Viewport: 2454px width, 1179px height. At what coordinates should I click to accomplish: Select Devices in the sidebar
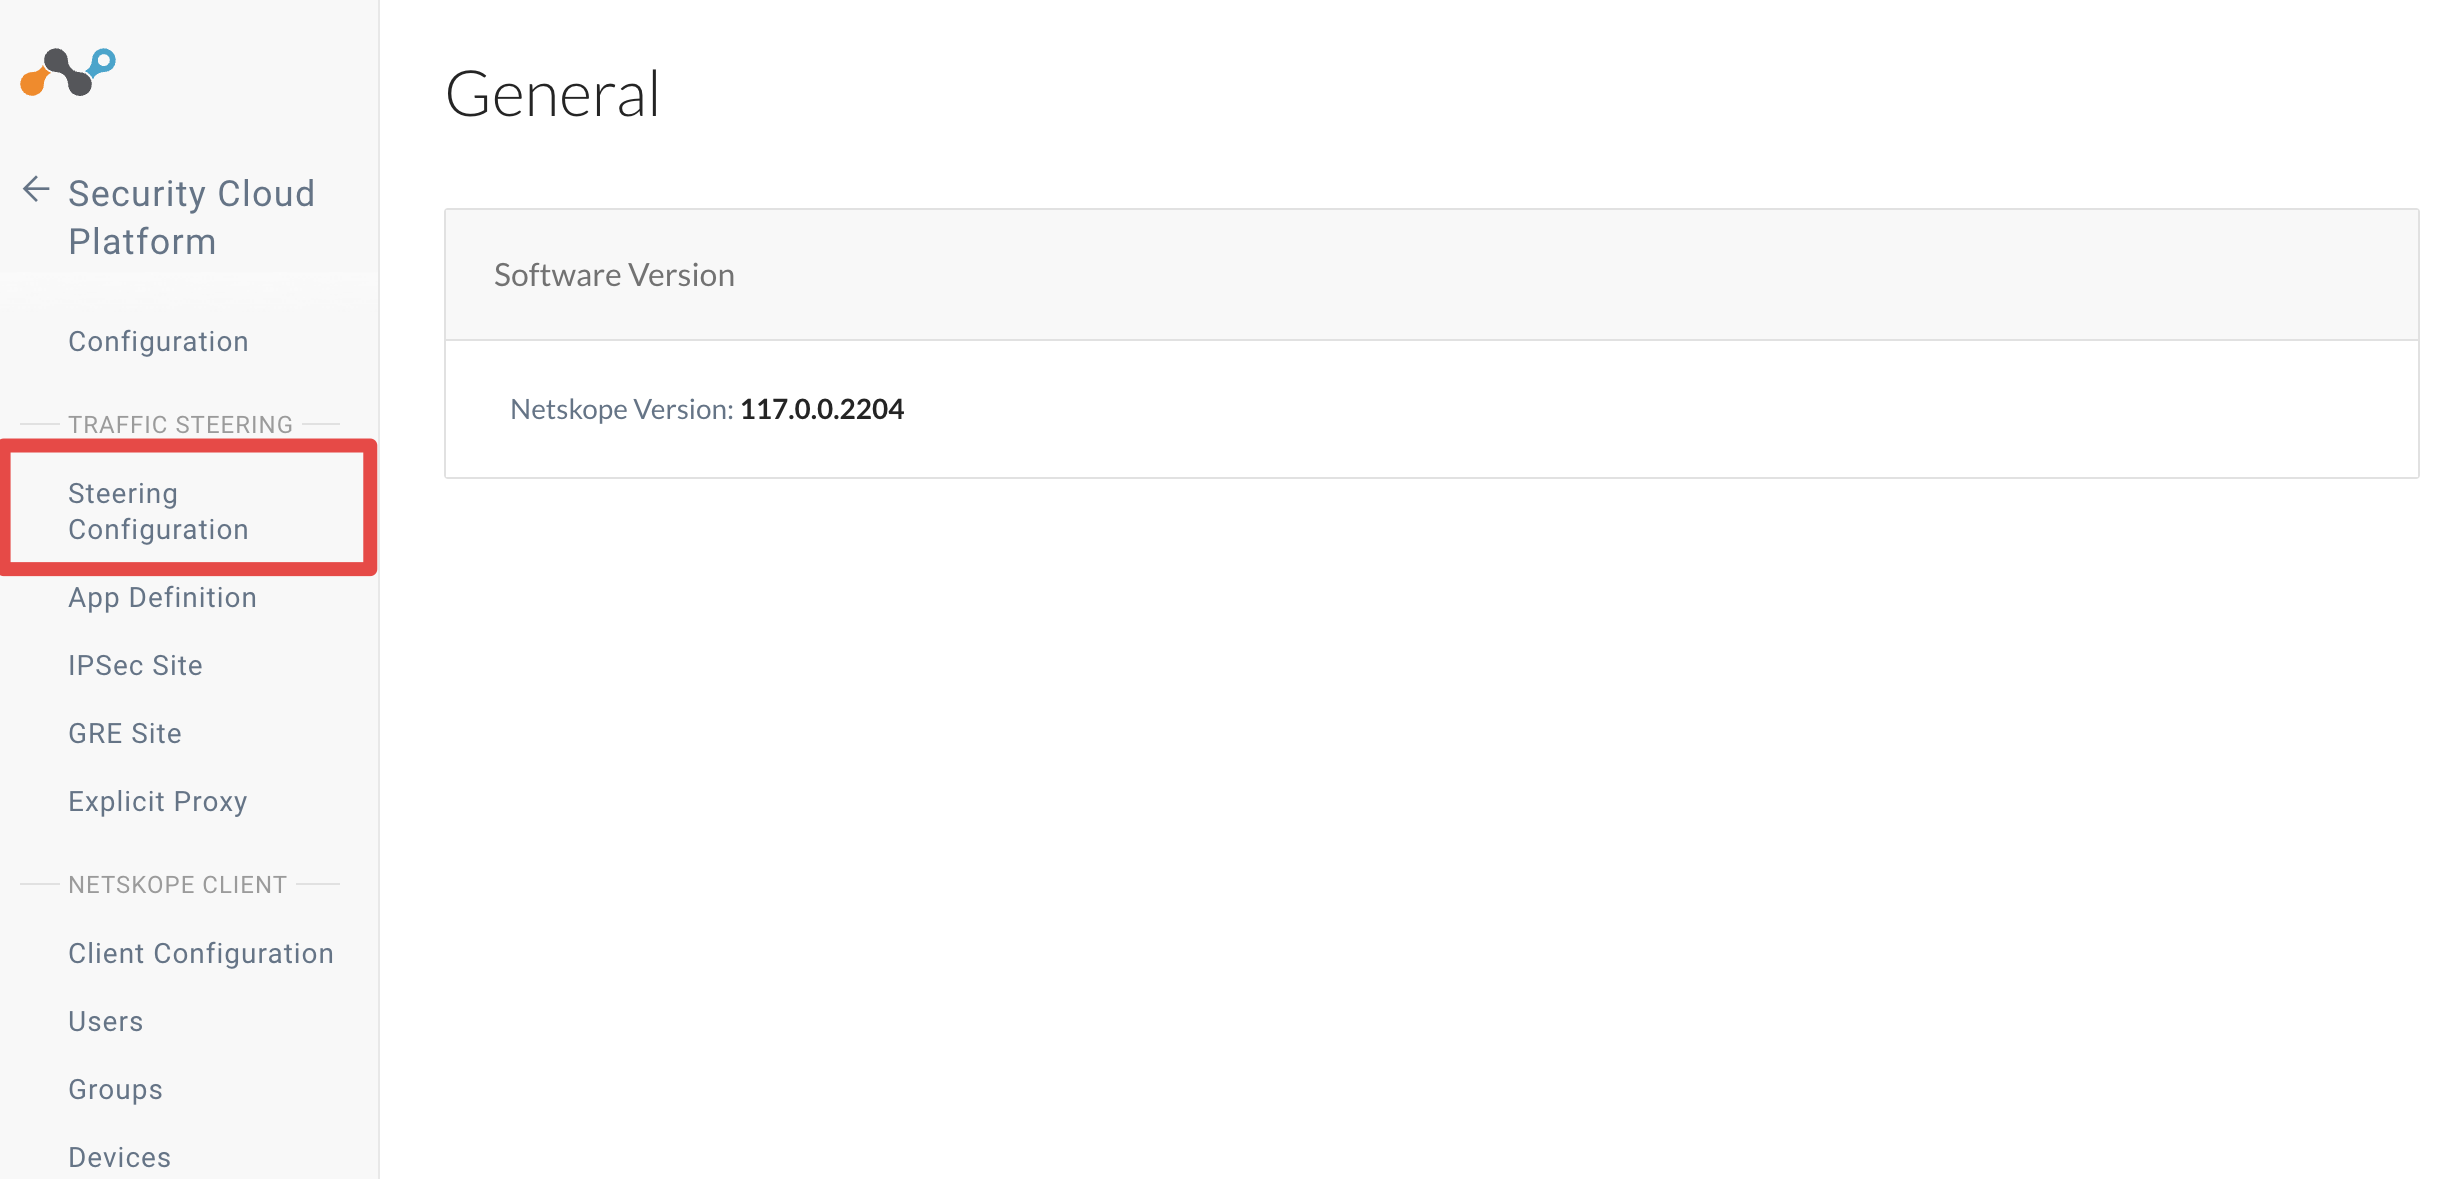tap(119, 1158)
